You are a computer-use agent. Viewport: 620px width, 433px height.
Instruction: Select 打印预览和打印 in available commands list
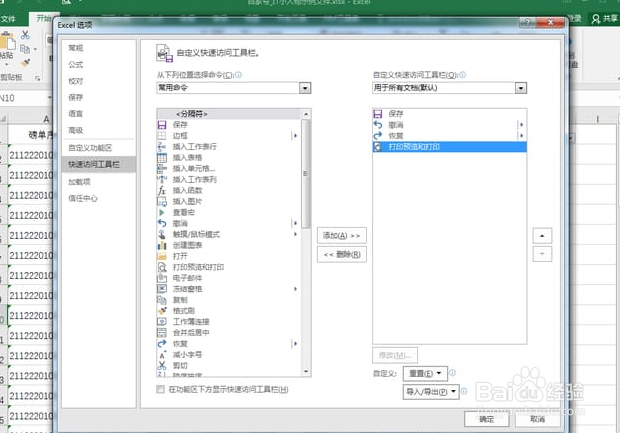[229, 267]
